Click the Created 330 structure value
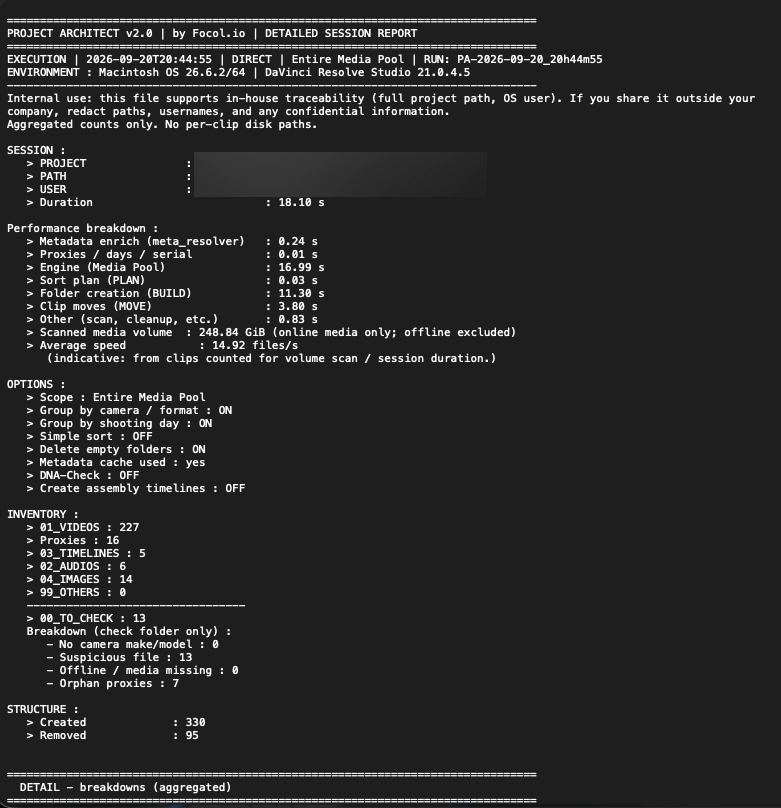Viewport: 781px width, 808px height. [195, 722]
